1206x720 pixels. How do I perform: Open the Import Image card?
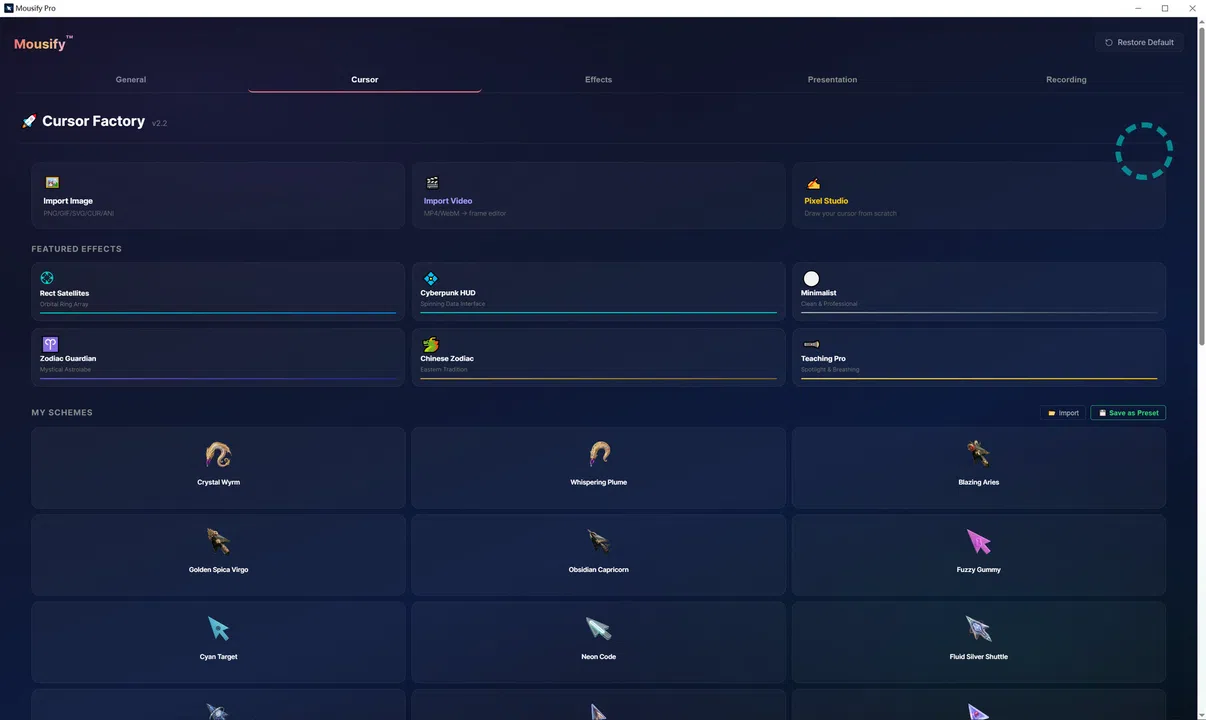tap(218, 196)
